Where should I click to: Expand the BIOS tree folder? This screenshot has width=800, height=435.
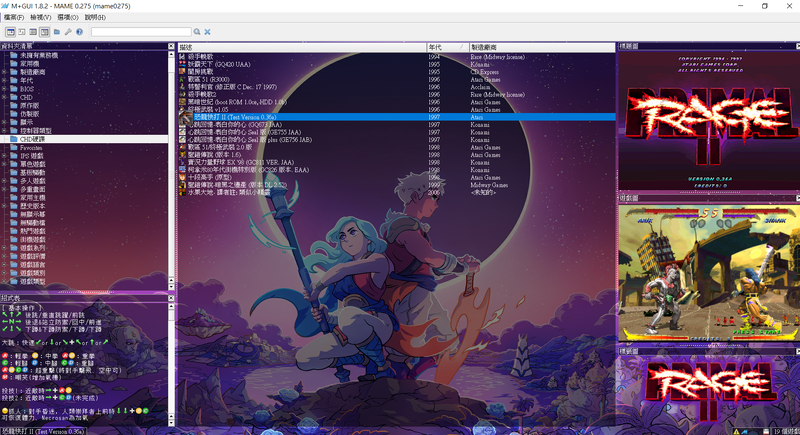point(5,89)
